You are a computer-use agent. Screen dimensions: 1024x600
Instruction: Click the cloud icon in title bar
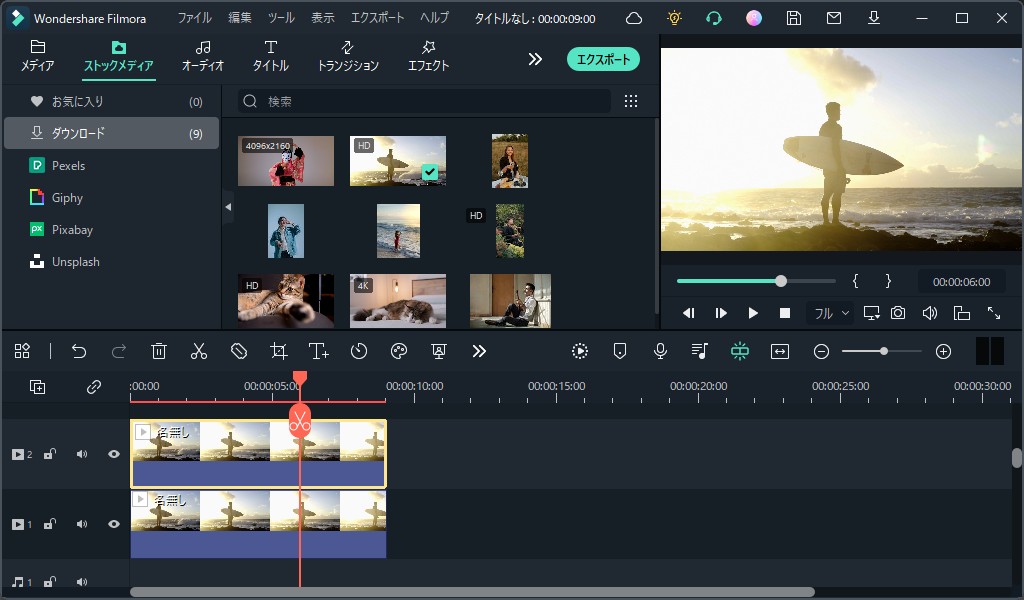pyautogui.click(x=634, y=18)
